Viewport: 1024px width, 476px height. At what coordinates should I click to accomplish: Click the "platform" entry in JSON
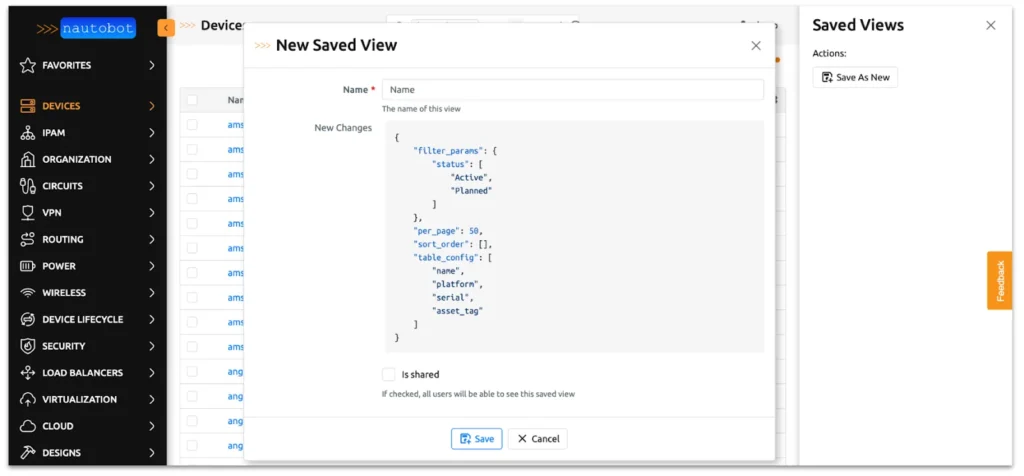click(455, 284)
